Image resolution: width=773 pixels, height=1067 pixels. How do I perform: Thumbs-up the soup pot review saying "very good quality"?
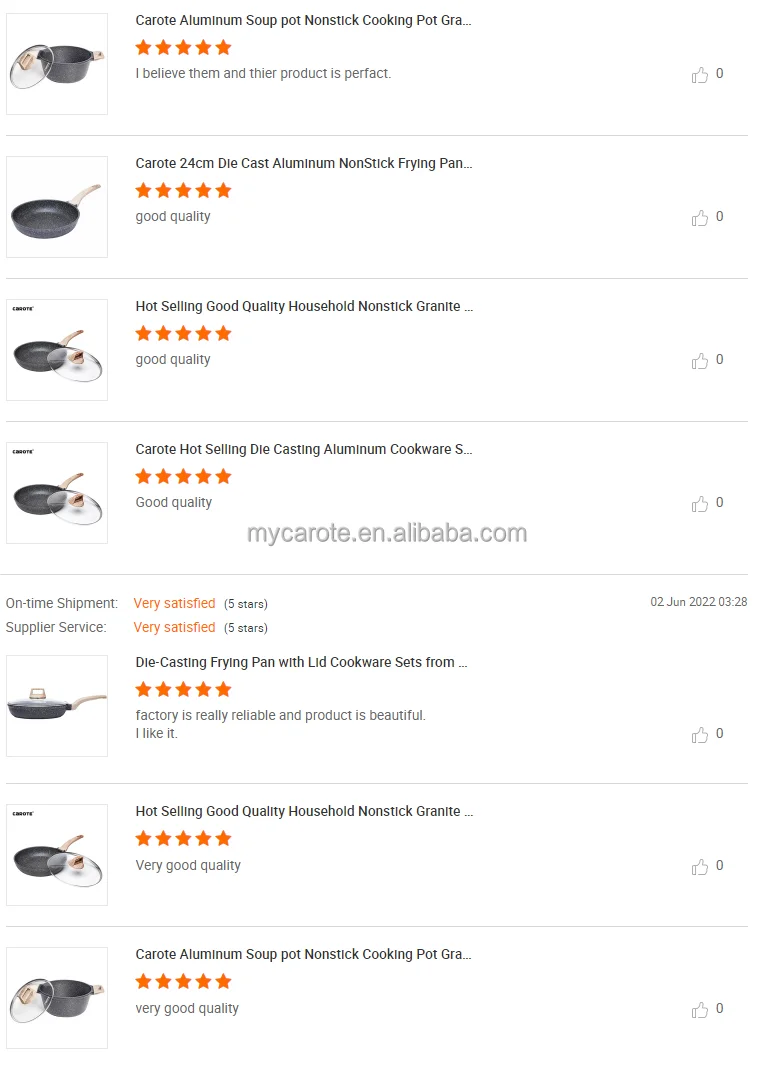click(x=700, y=1010)
